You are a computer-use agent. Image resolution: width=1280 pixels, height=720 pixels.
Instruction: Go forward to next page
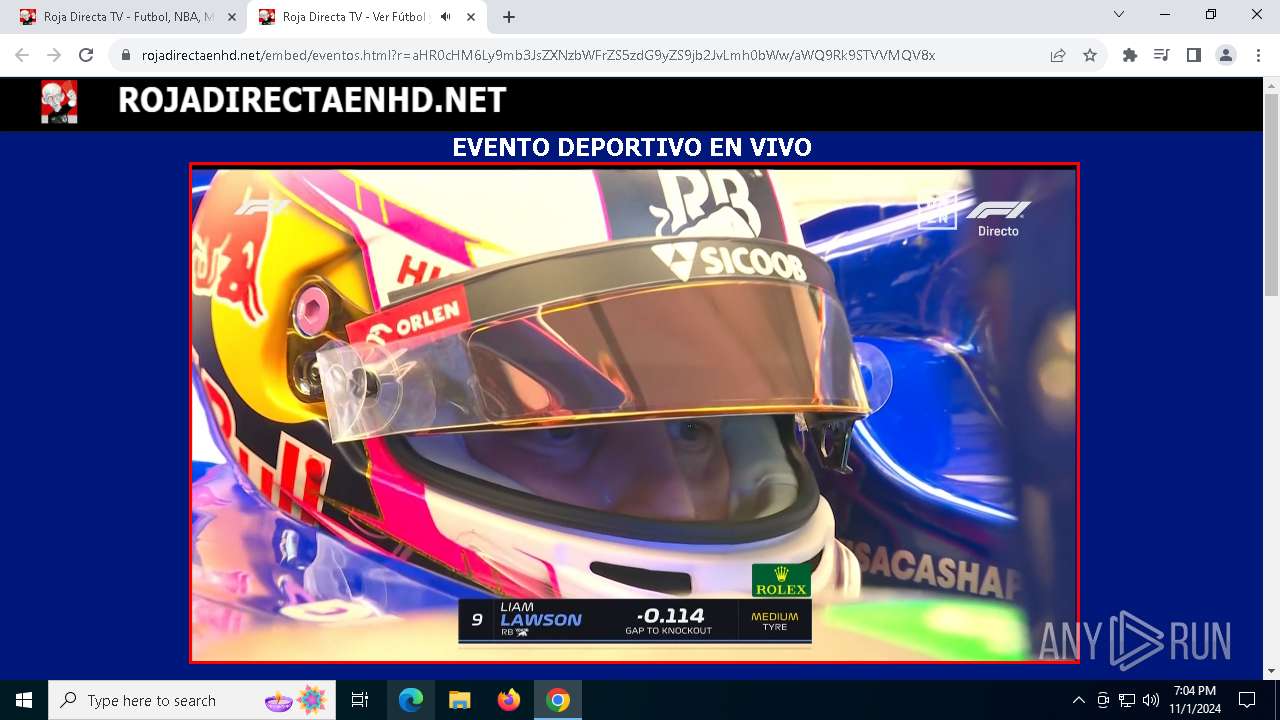[x=54, y=55]
